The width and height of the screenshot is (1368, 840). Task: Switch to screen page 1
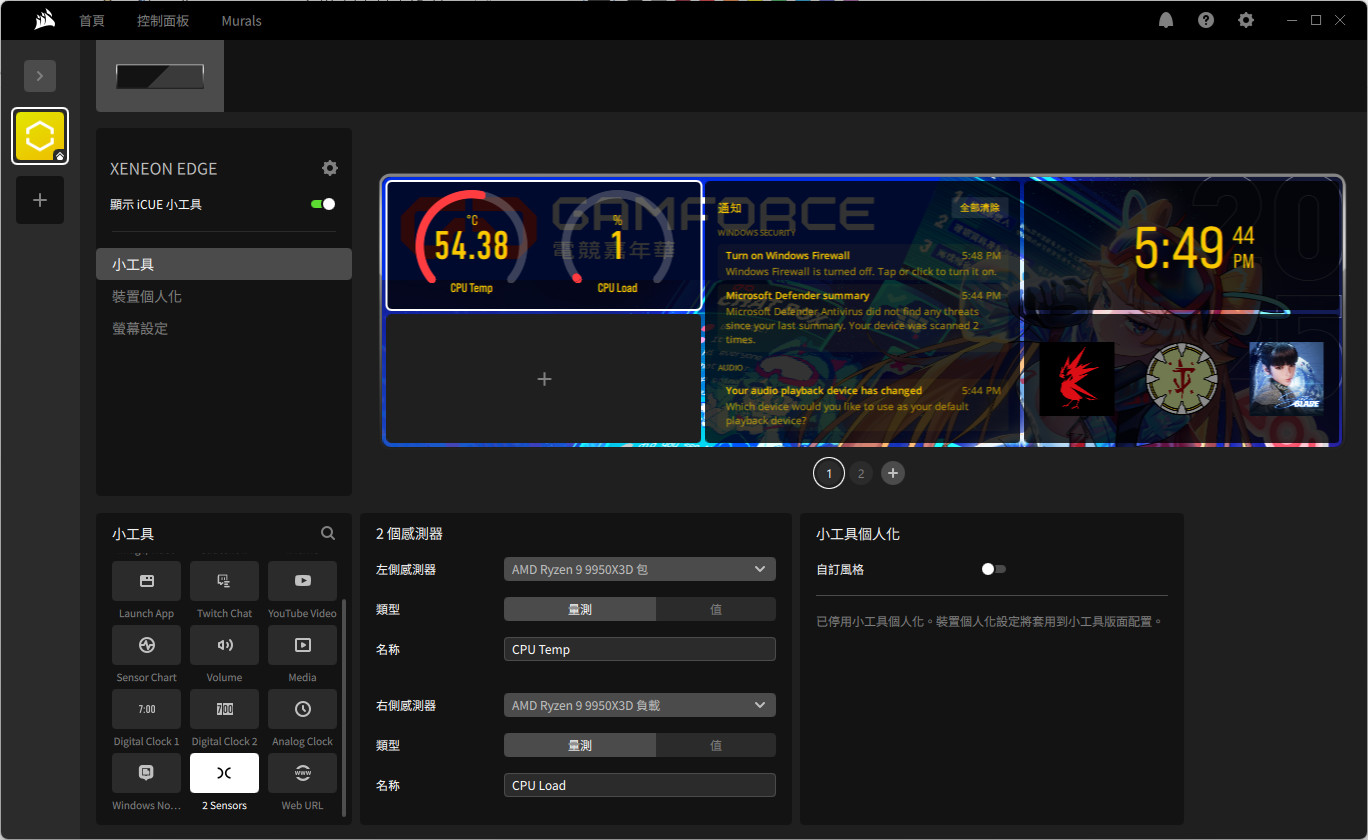click(829, 473)
